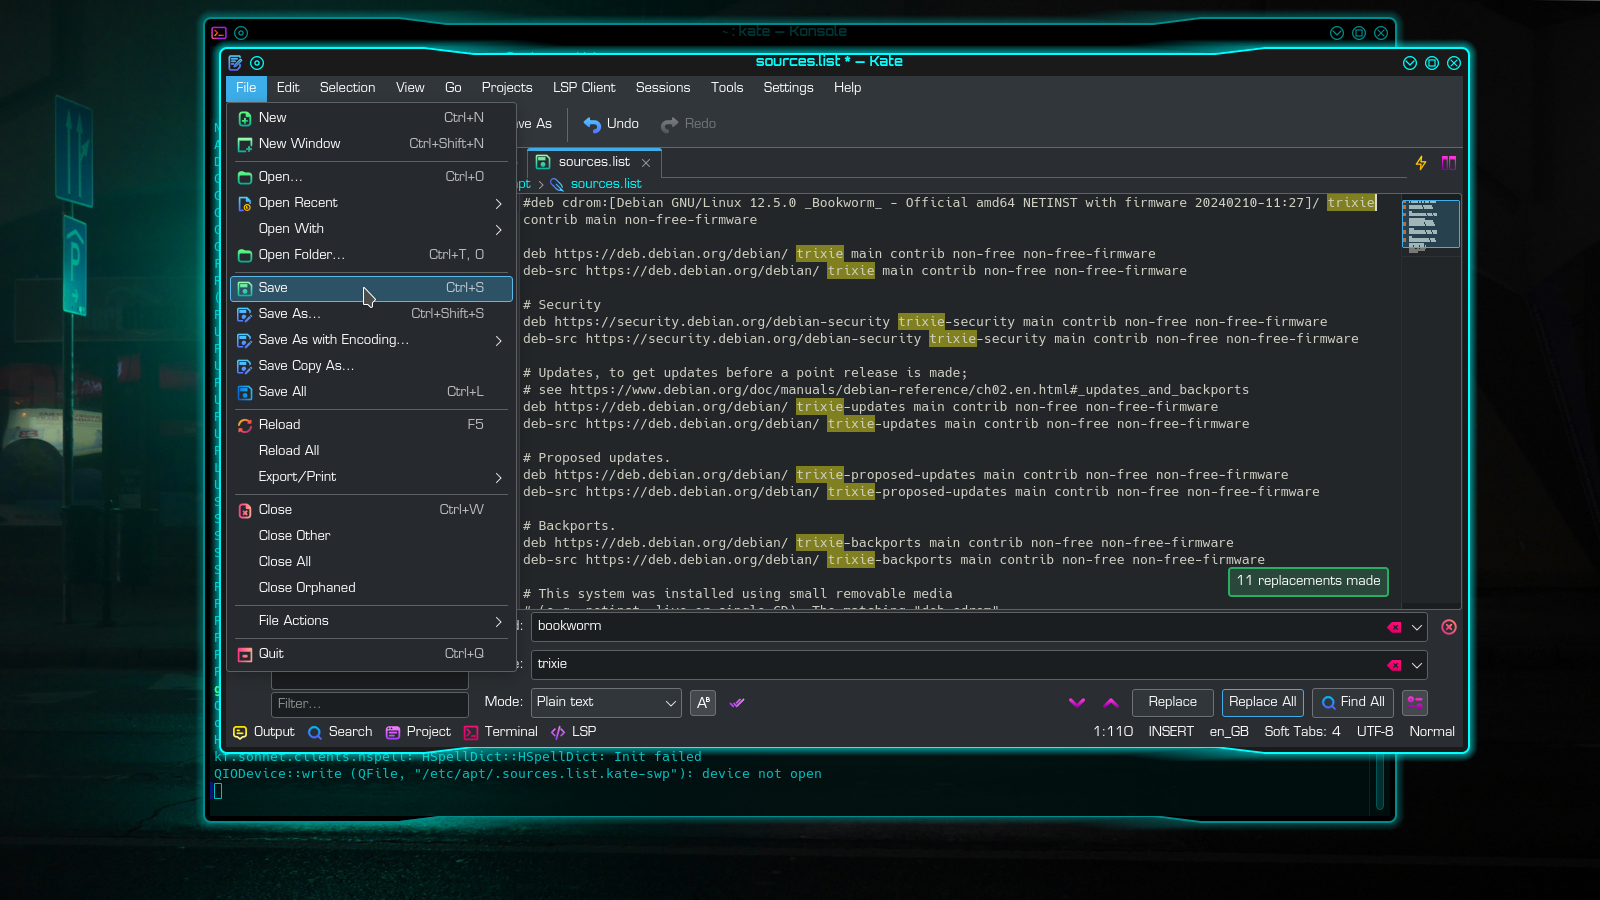Image resolution: width=1600 pixels, height=900 pixels.
Task: Select New Window menu entry
Action: (x=371, y=144)
